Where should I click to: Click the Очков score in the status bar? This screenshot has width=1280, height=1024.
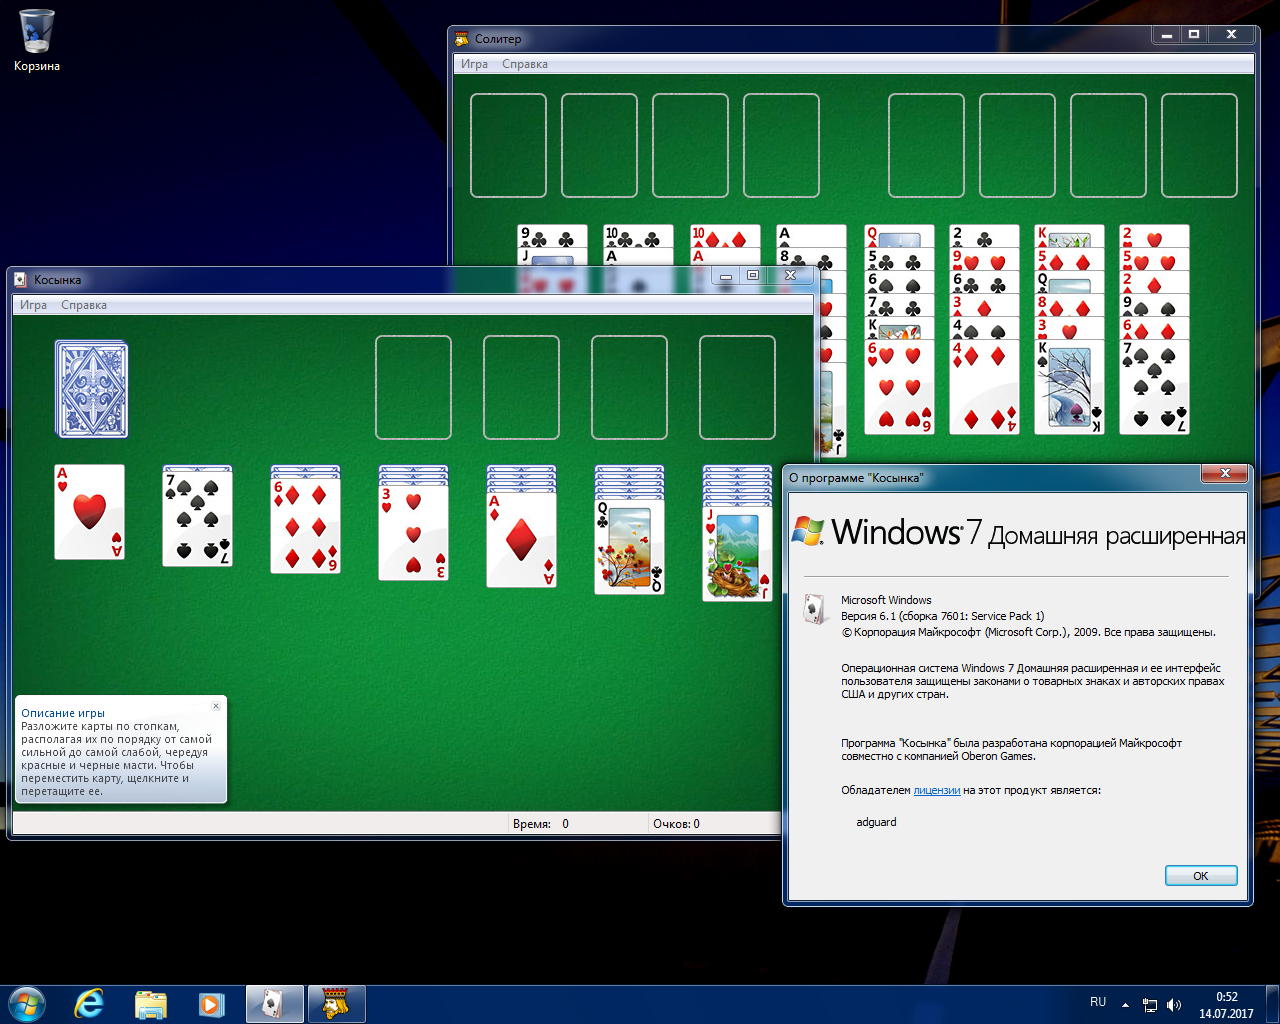[x=677, y=824]
